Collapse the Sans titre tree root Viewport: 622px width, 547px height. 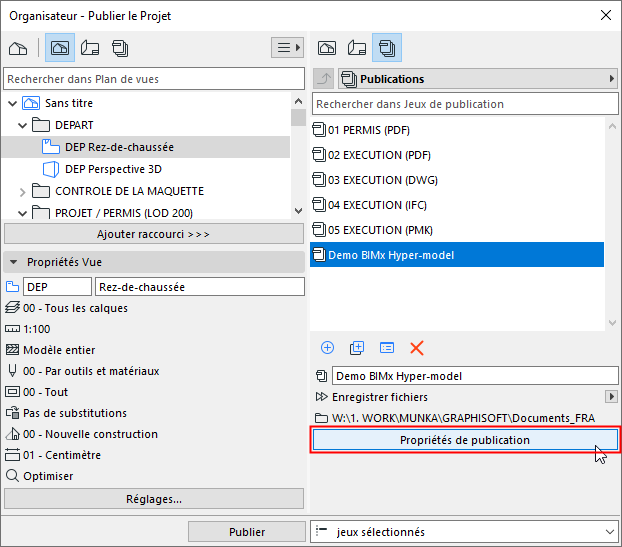pyautogui.click(x=13, y=104)
